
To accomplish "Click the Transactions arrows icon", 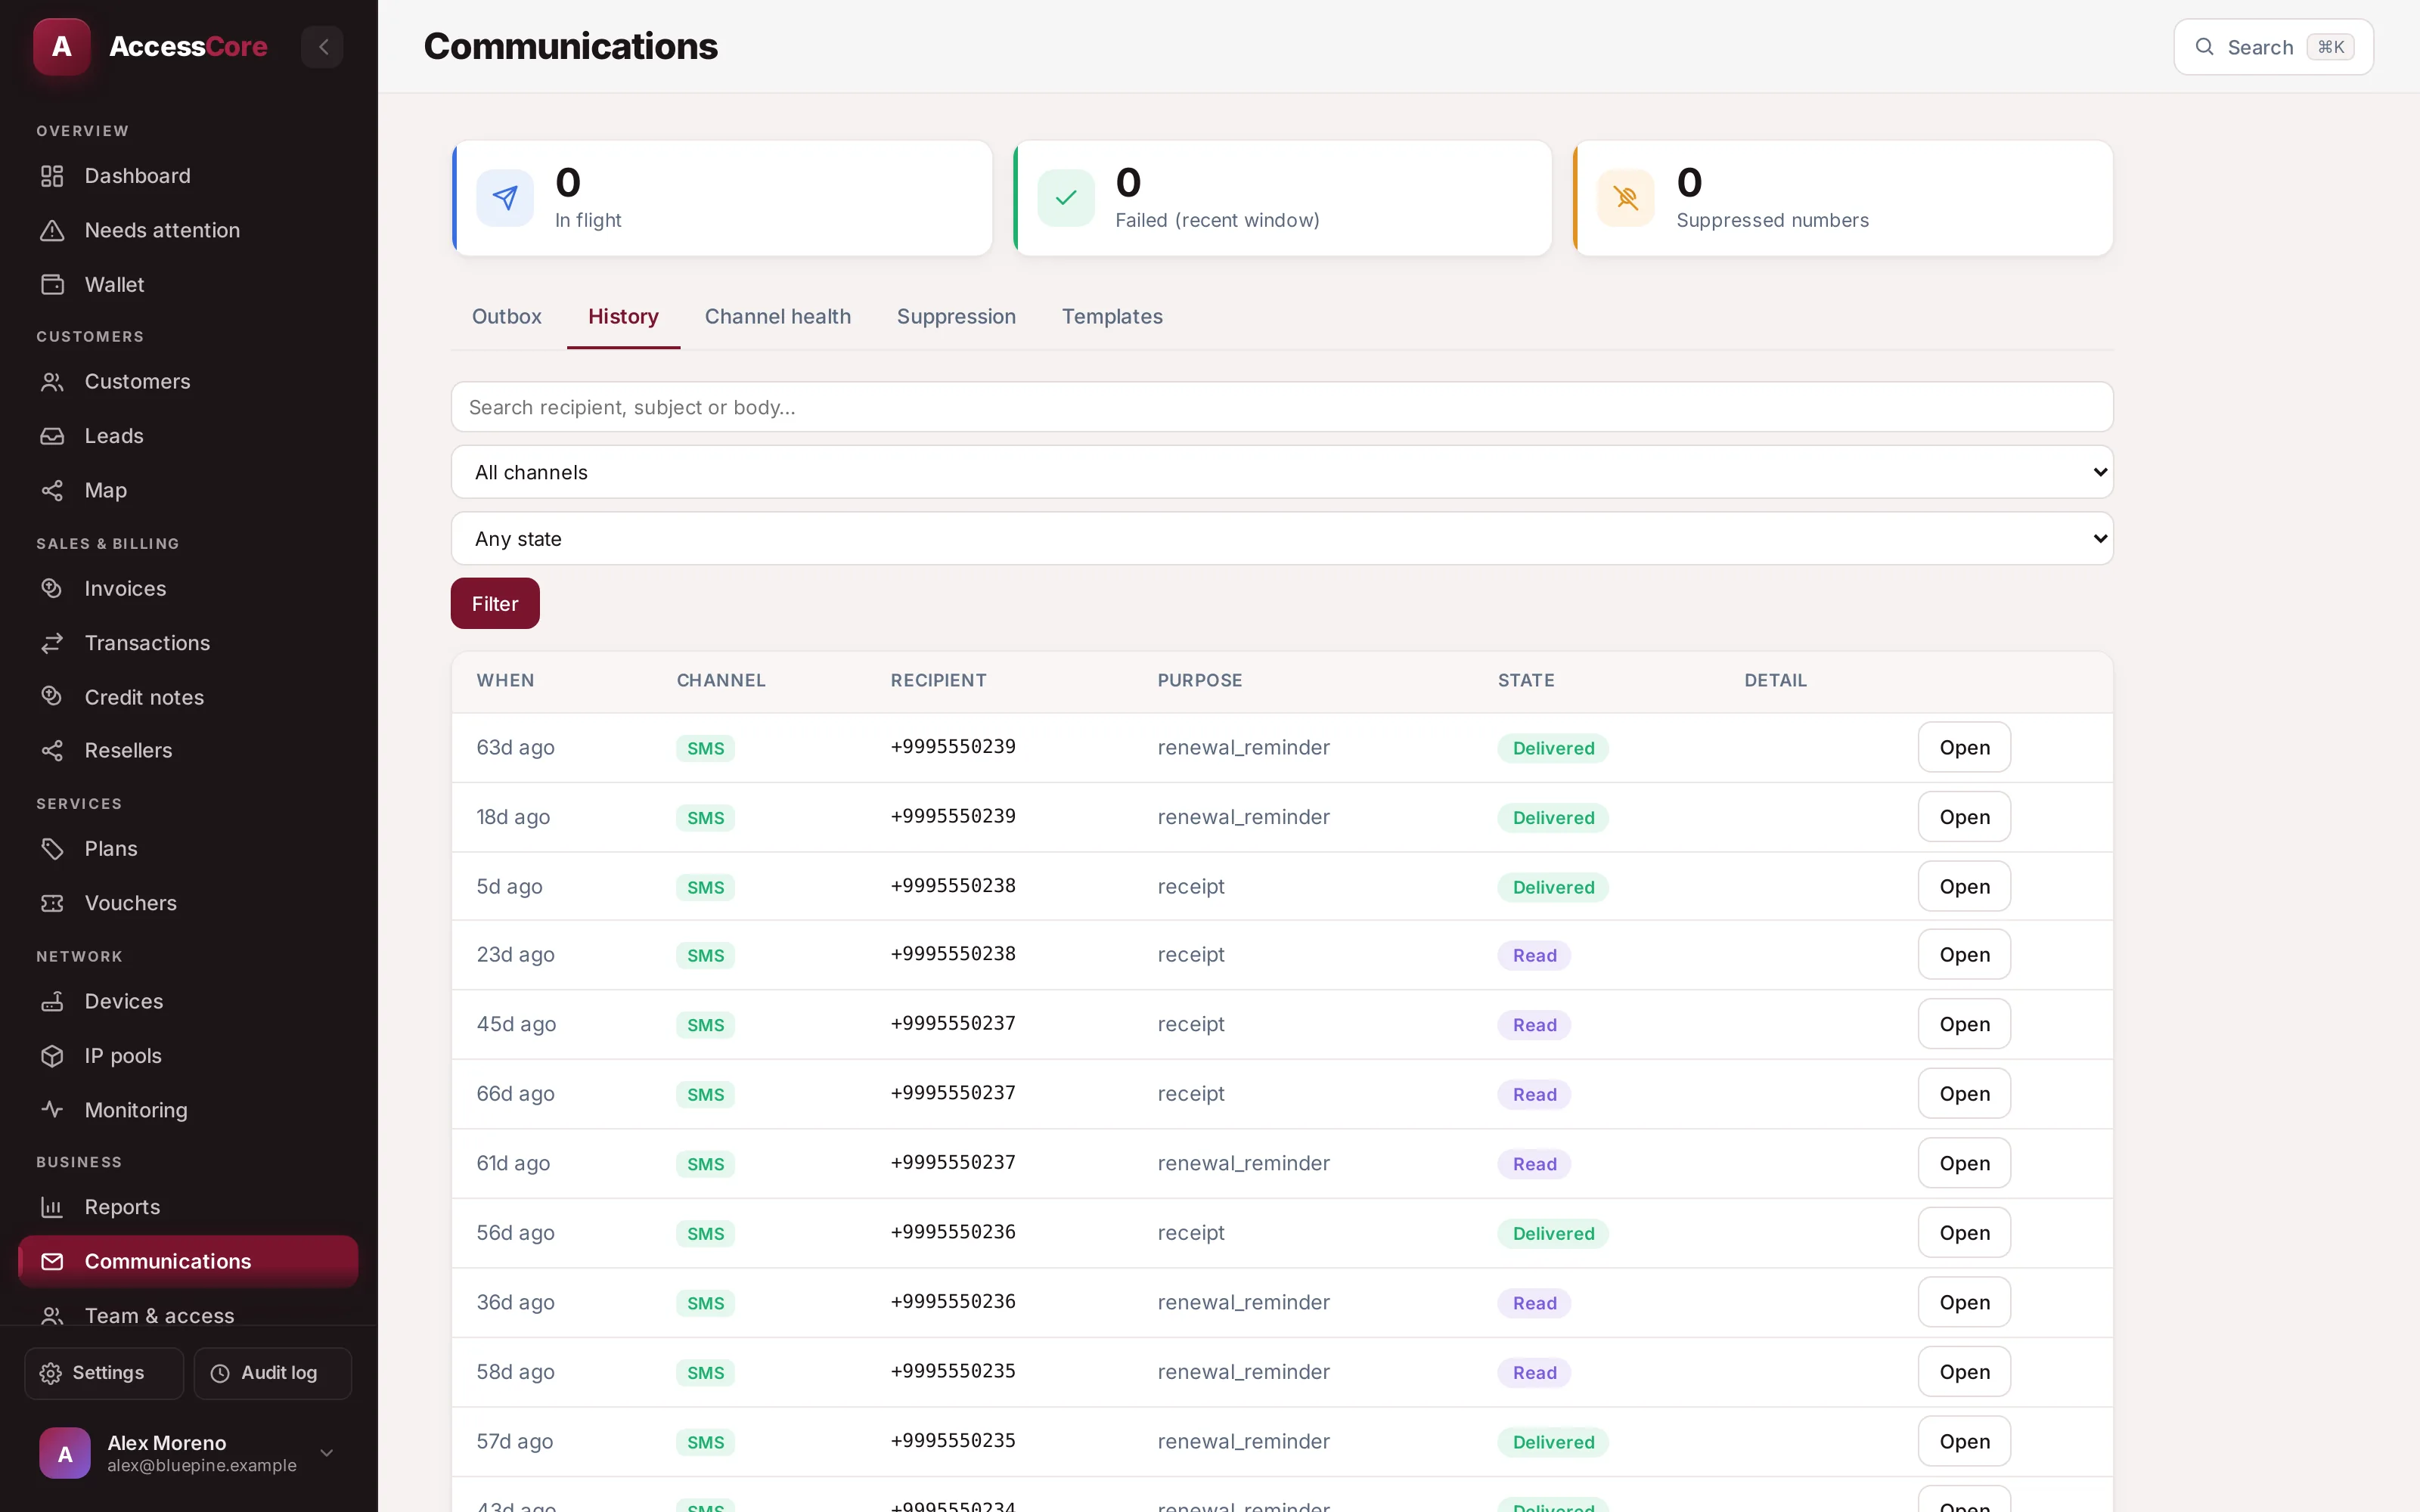I will (52, 643).
